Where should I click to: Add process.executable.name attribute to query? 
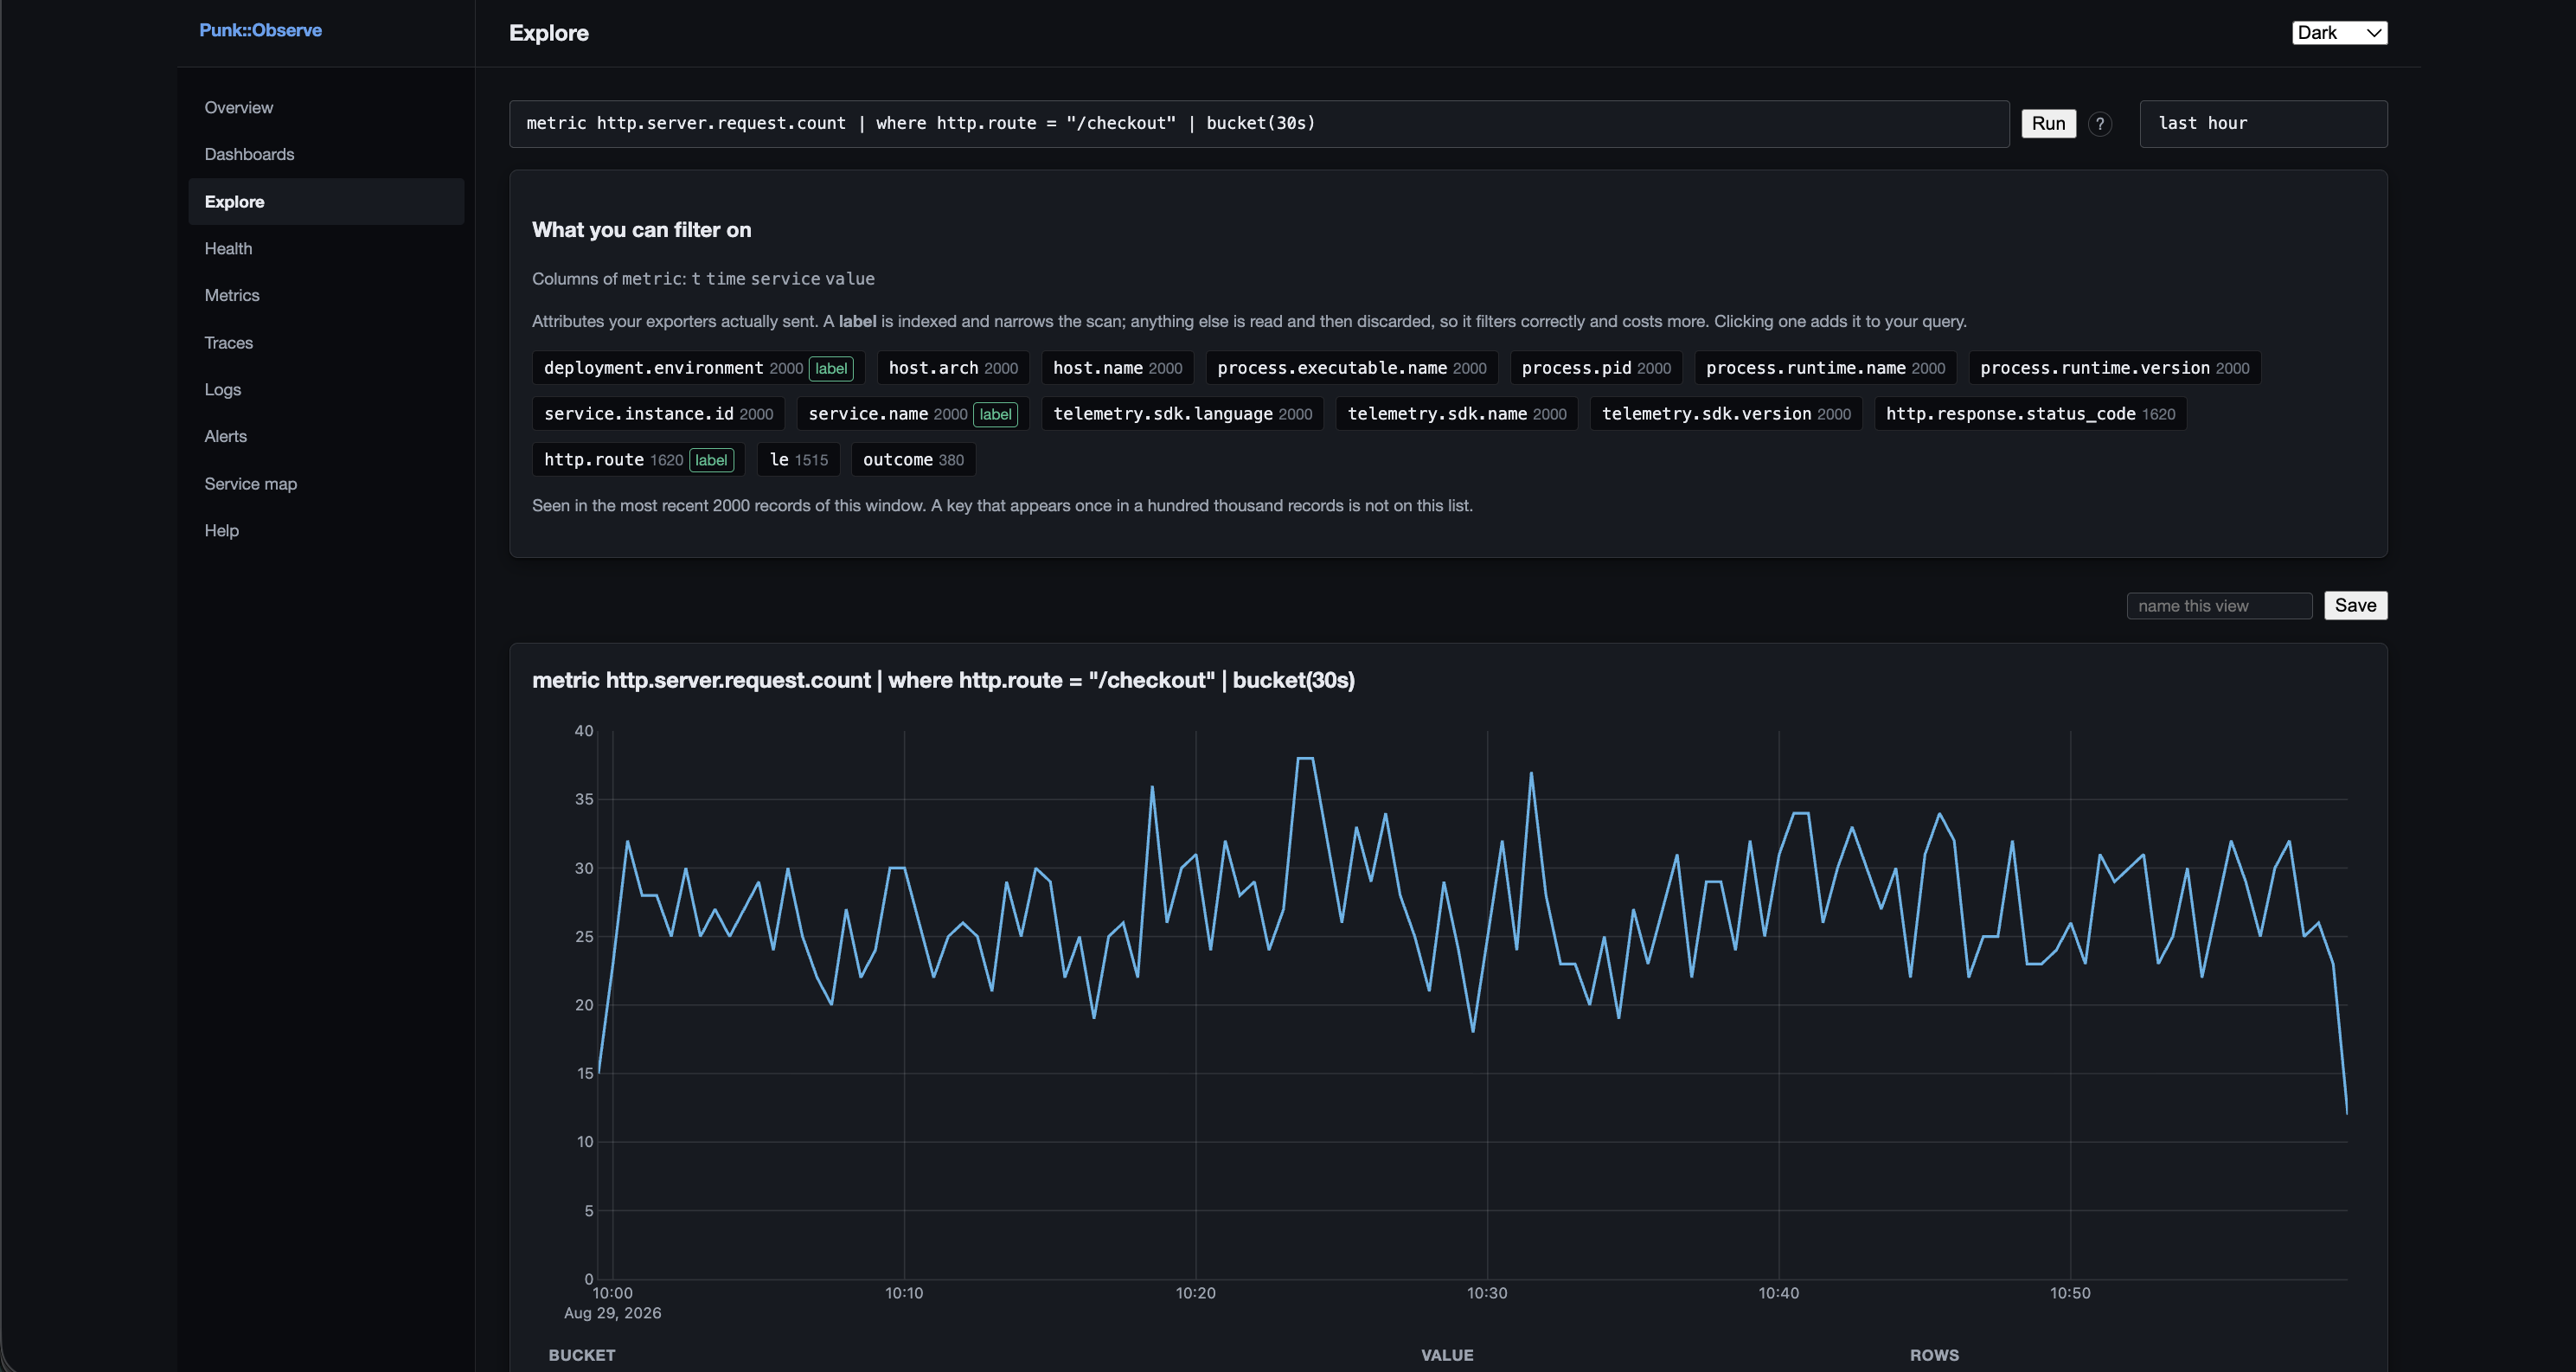click(1352, 368)
